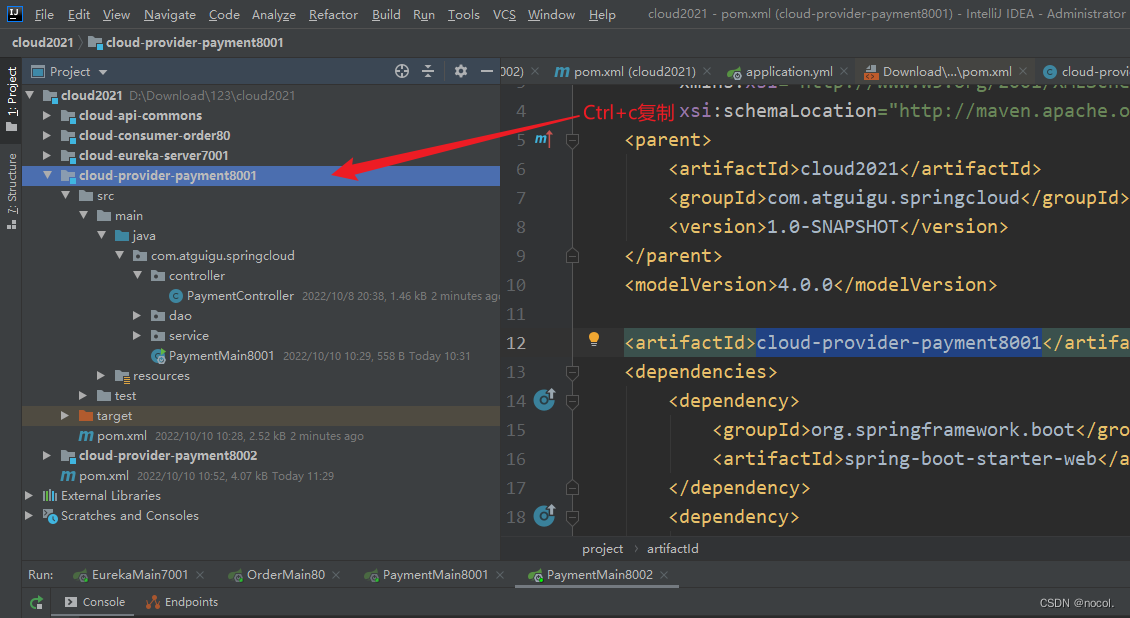Open Project panel settings gear
1130x618 pixels.
(461, 71)
